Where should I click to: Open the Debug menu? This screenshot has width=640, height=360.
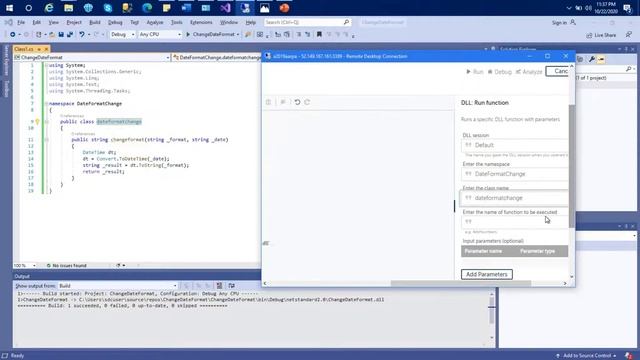[x=115, y=22]
